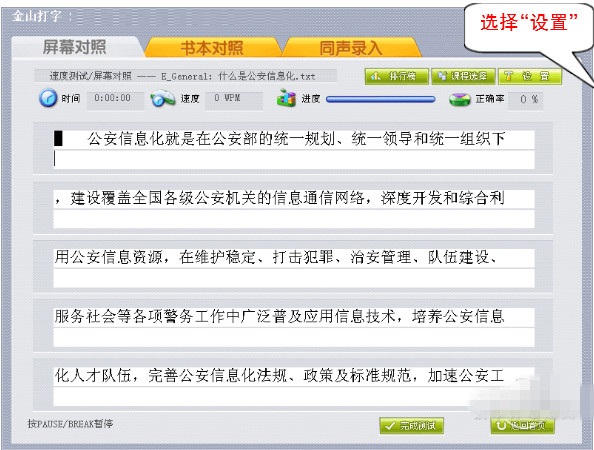The height and width of the screenshot is (450, 594).
Task: Click the clock icon beside 时间
Action: (48, 98)
